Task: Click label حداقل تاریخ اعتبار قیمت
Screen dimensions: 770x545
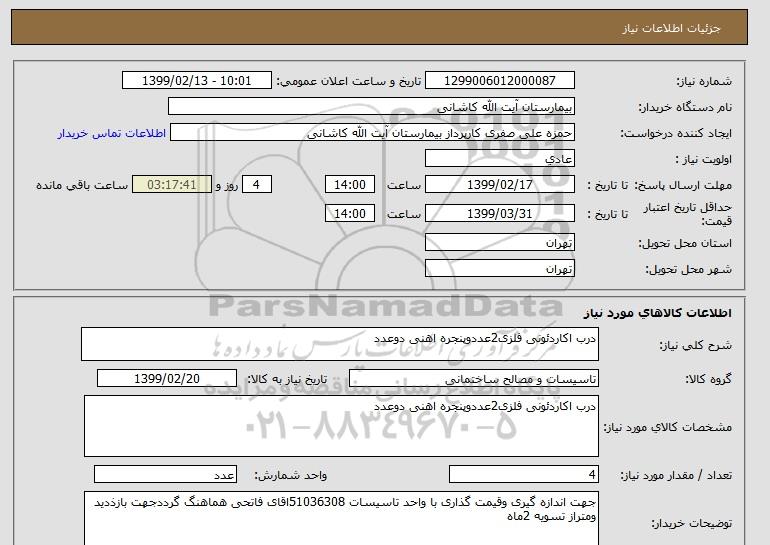Action: (688, 214)
